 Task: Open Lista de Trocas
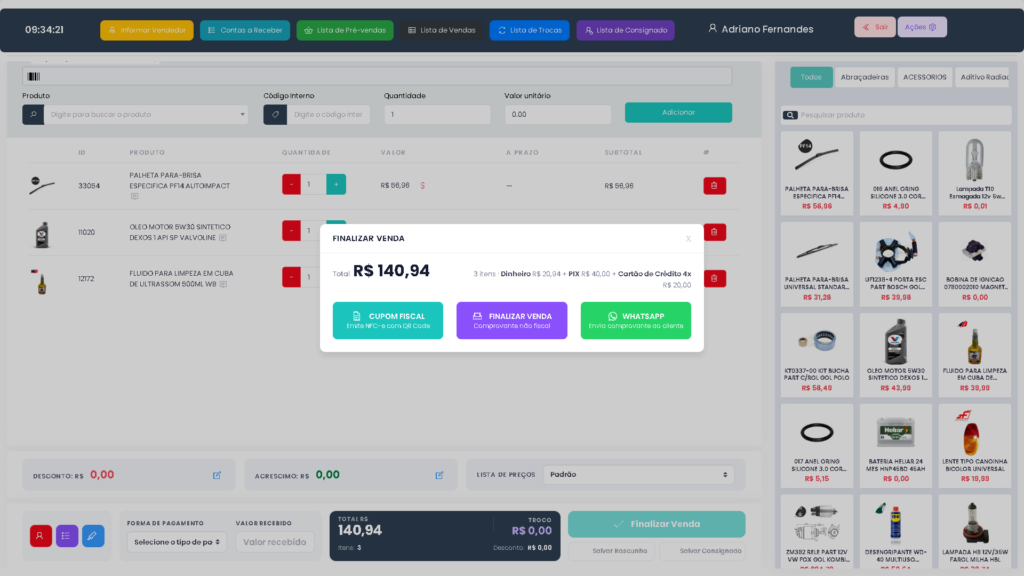click(530, 30)
